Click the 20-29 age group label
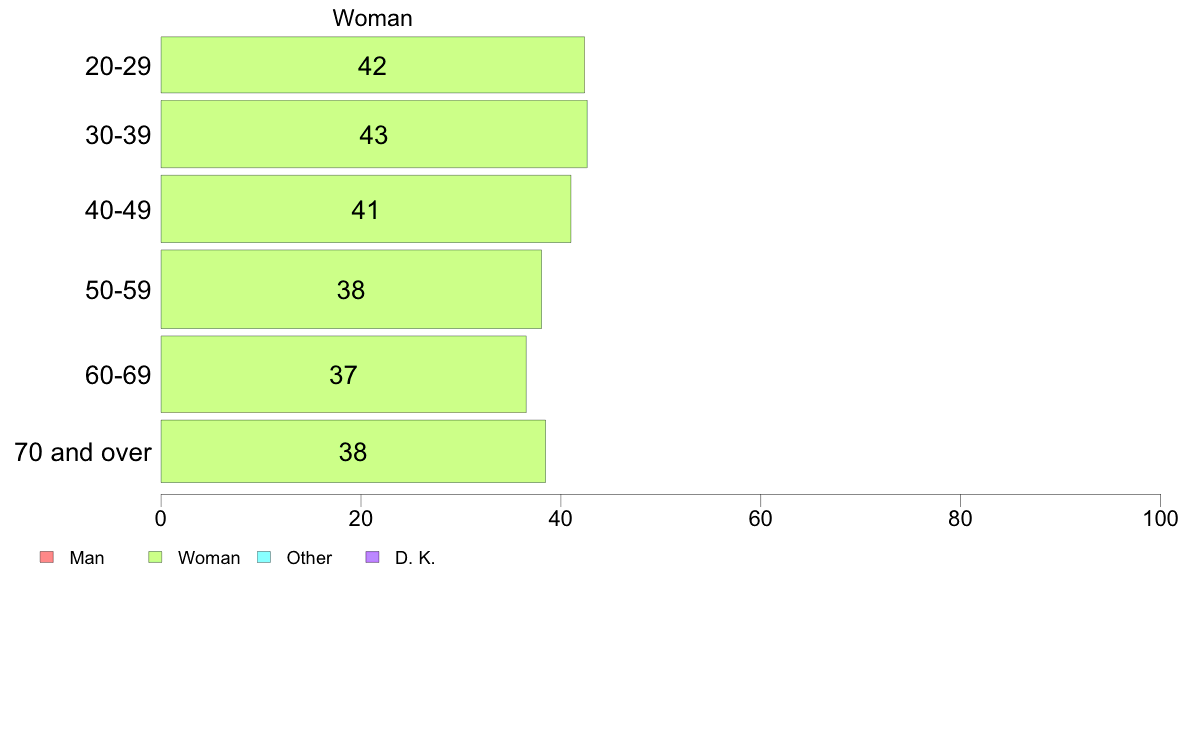 tap(118, 66)
